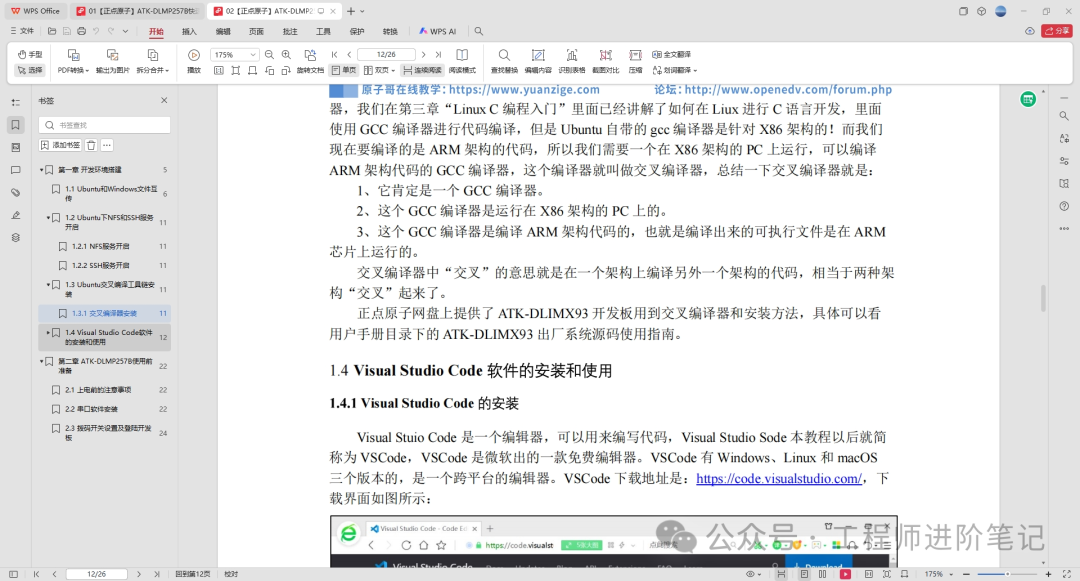The image size is (1080, 581).
Task: Toggle the Select (选择) tool mode
Action: 30,70
